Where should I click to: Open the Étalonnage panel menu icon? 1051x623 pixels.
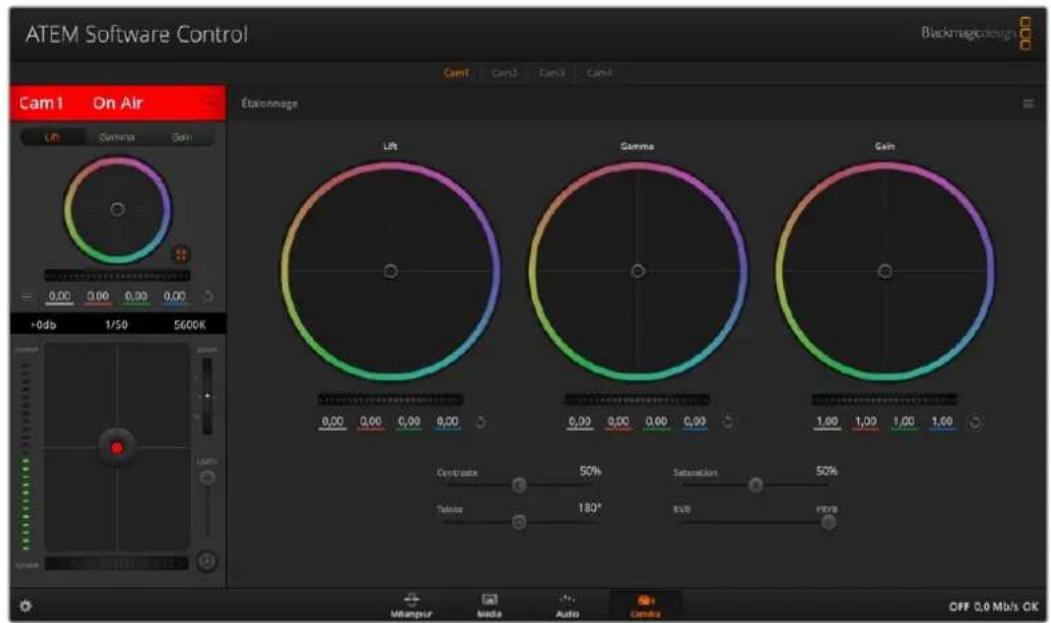[x=1028, y=103]
